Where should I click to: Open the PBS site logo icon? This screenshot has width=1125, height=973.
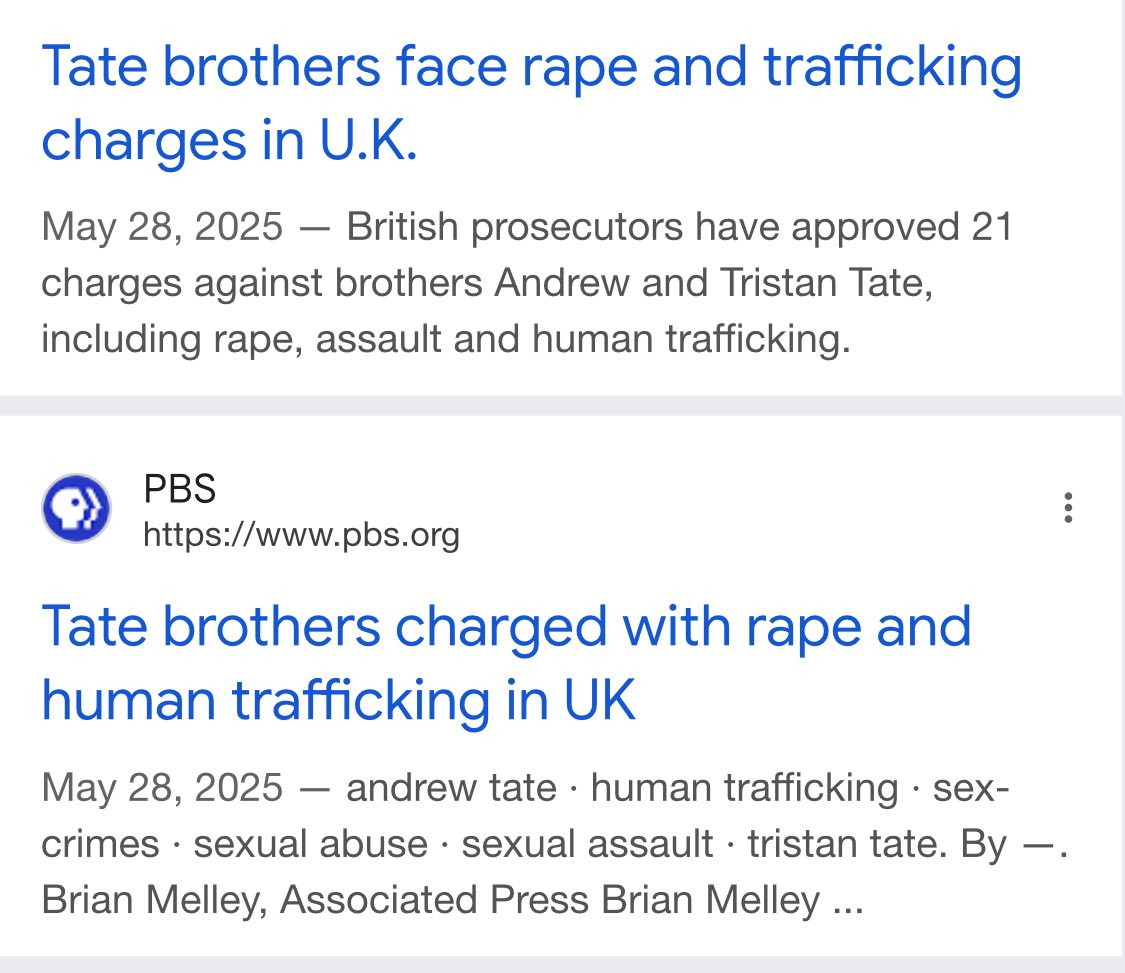pyautogui.click(x=76, y=509)
